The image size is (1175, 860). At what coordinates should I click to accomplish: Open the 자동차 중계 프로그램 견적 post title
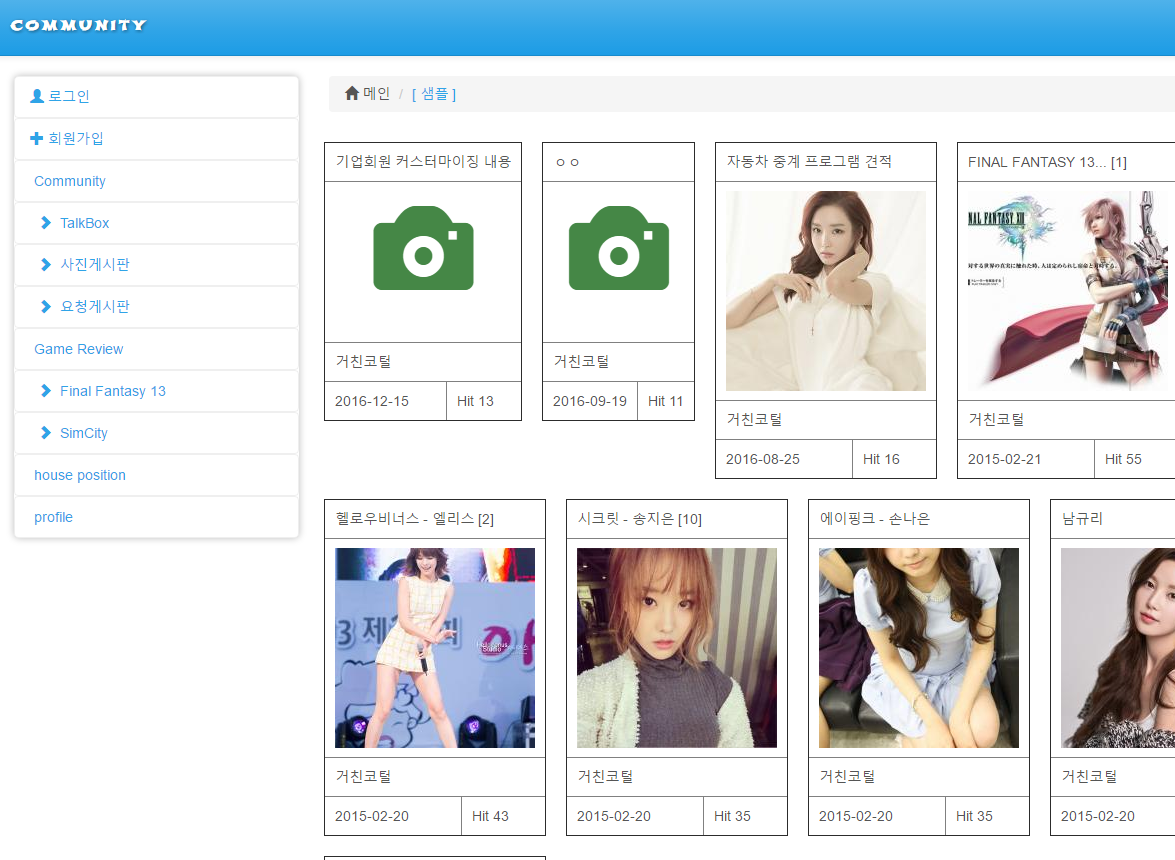tap(809, 161)
